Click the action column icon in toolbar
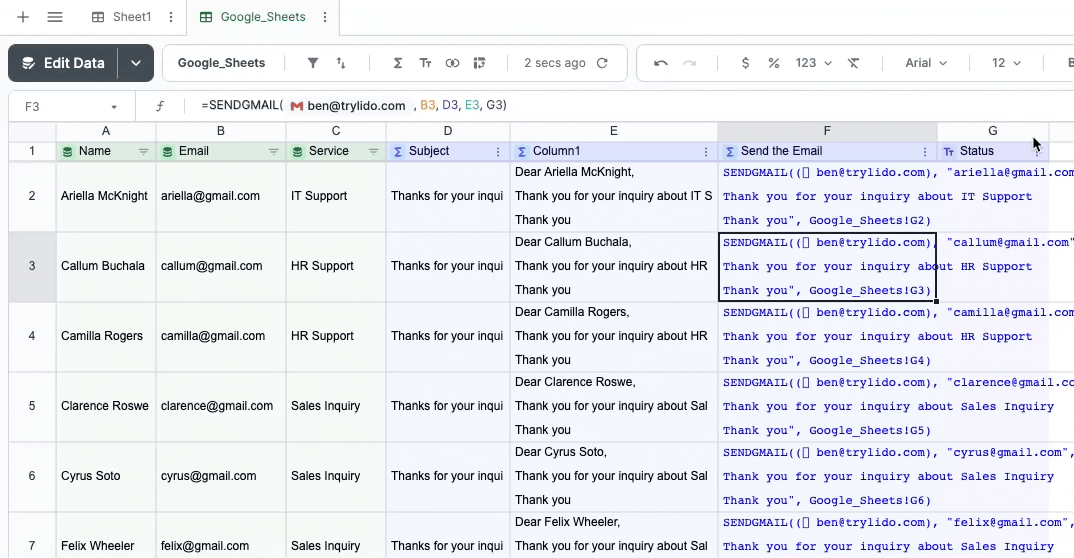 (x=479, y=63)
